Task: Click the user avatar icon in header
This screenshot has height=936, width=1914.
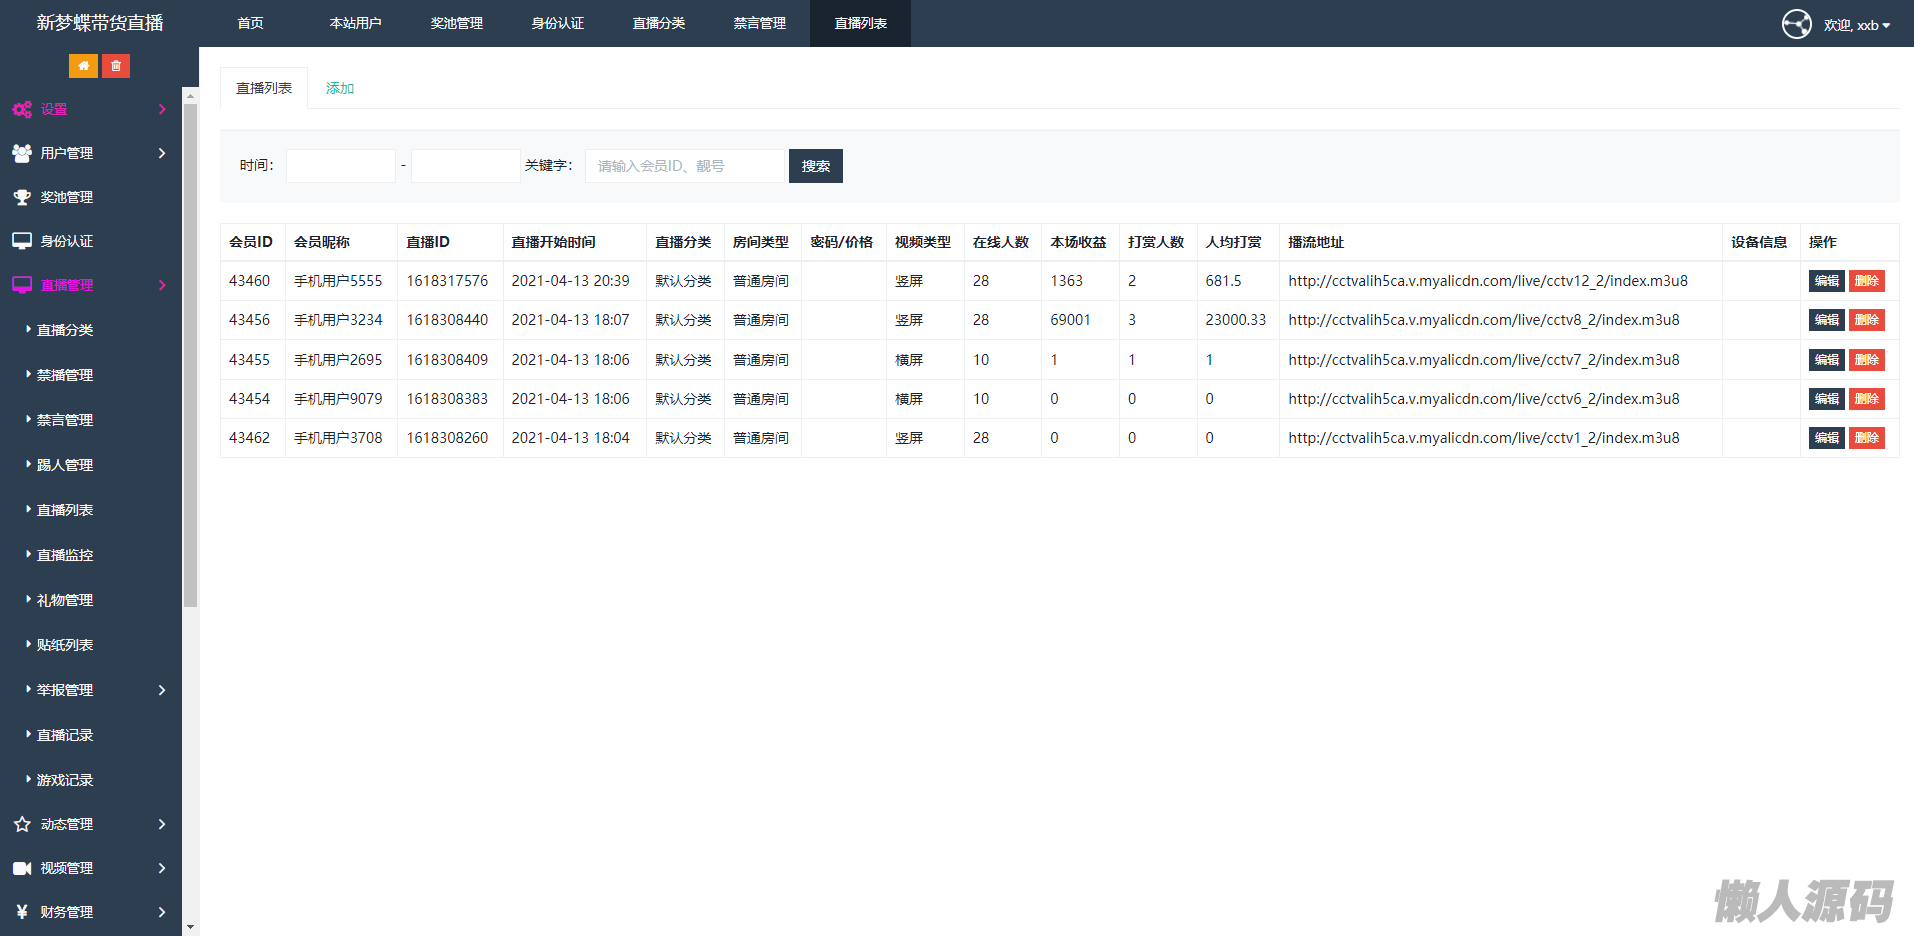Action: [1796, 24]
